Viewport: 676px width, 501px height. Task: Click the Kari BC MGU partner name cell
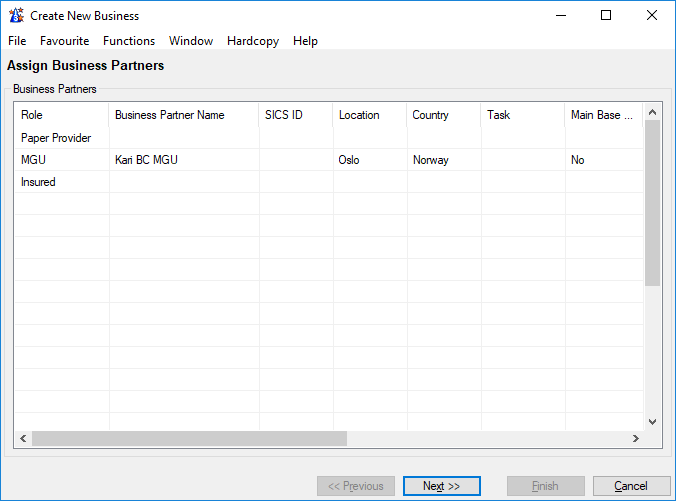(146, 160)
